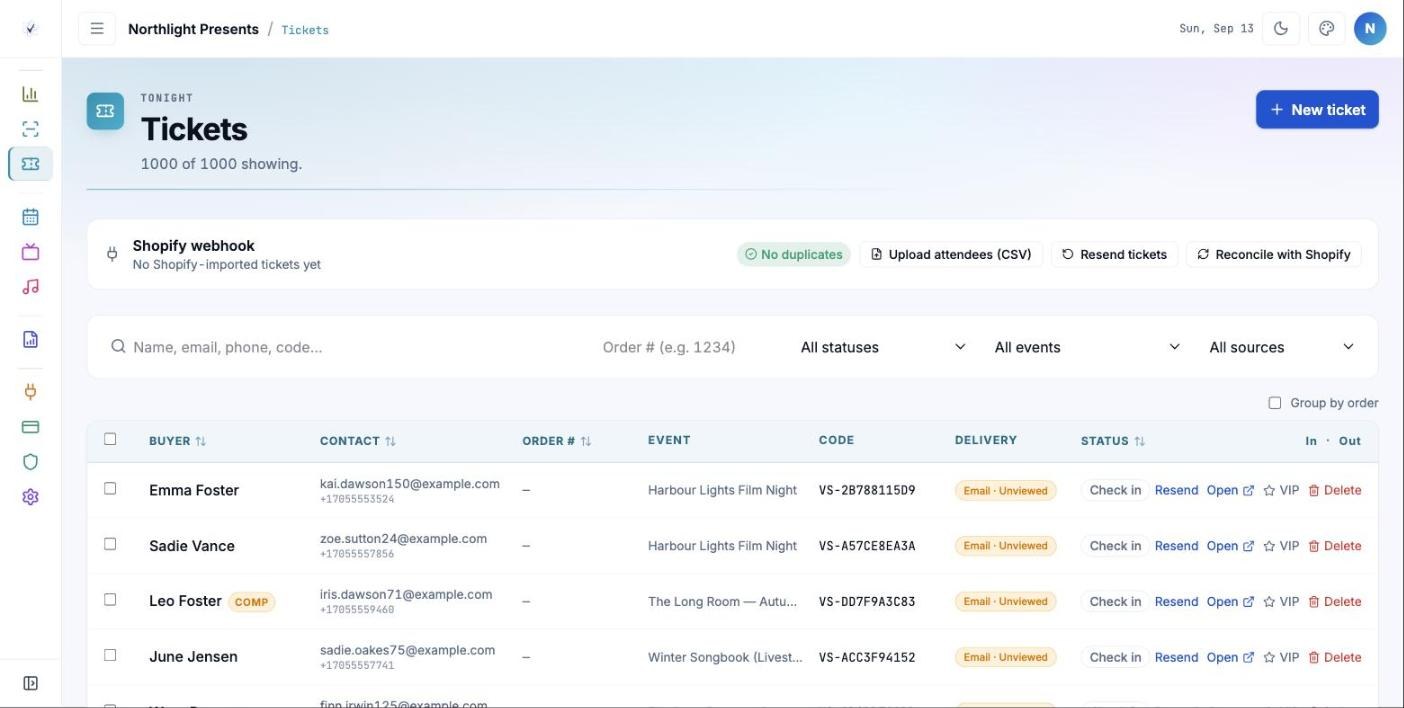Resend Leo Foster's ticket
The width and height of the screenshot is (1404, 708).
point(1176,601)
